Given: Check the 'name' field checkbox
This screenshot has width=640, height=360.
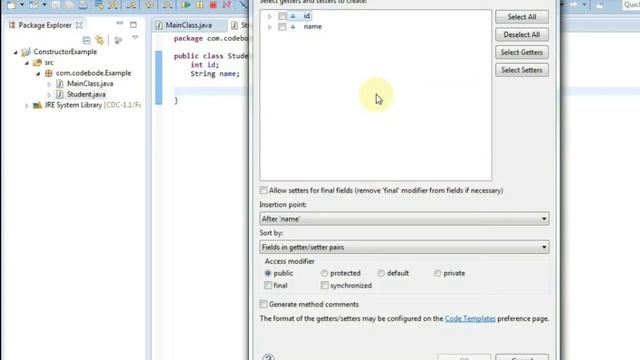Looking at the screenshot, I should tap(282, 27).
